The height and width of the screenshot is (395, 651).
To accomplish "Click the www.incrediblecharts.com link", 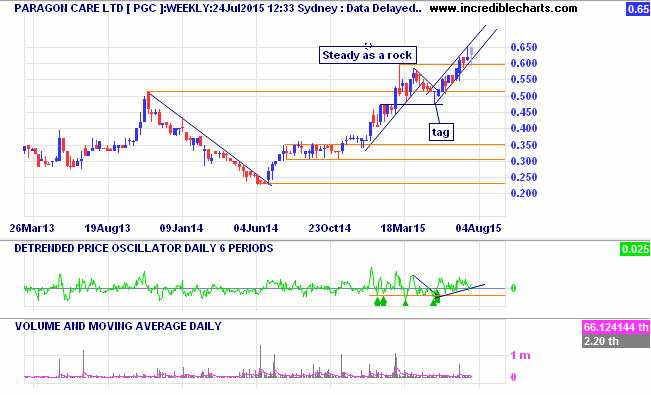I will tap(503, 8).
